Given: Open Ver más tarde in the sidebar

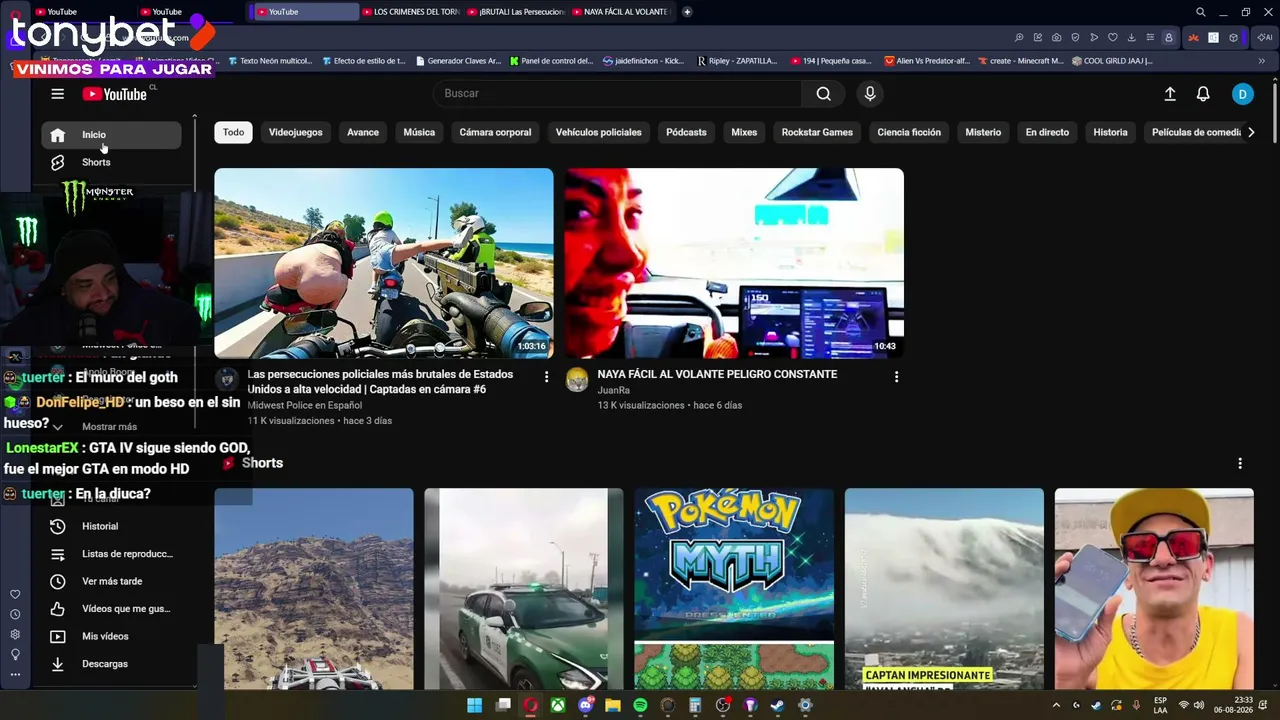Looking at the screenshot, I should (x=111, y=581).
